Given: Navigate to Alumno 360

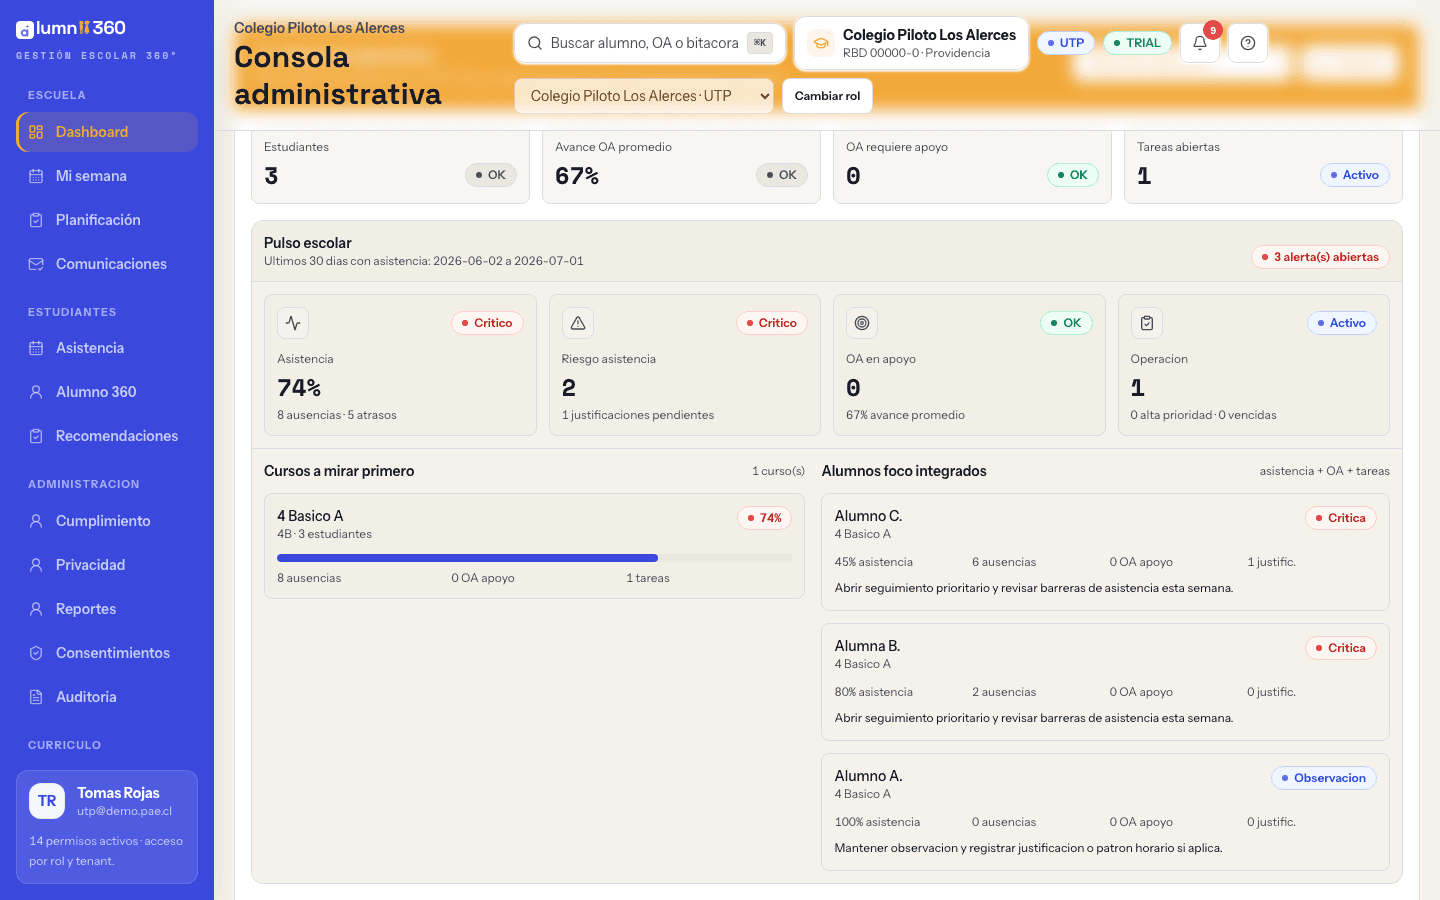Looking at the screenshot, I should 107,392.
